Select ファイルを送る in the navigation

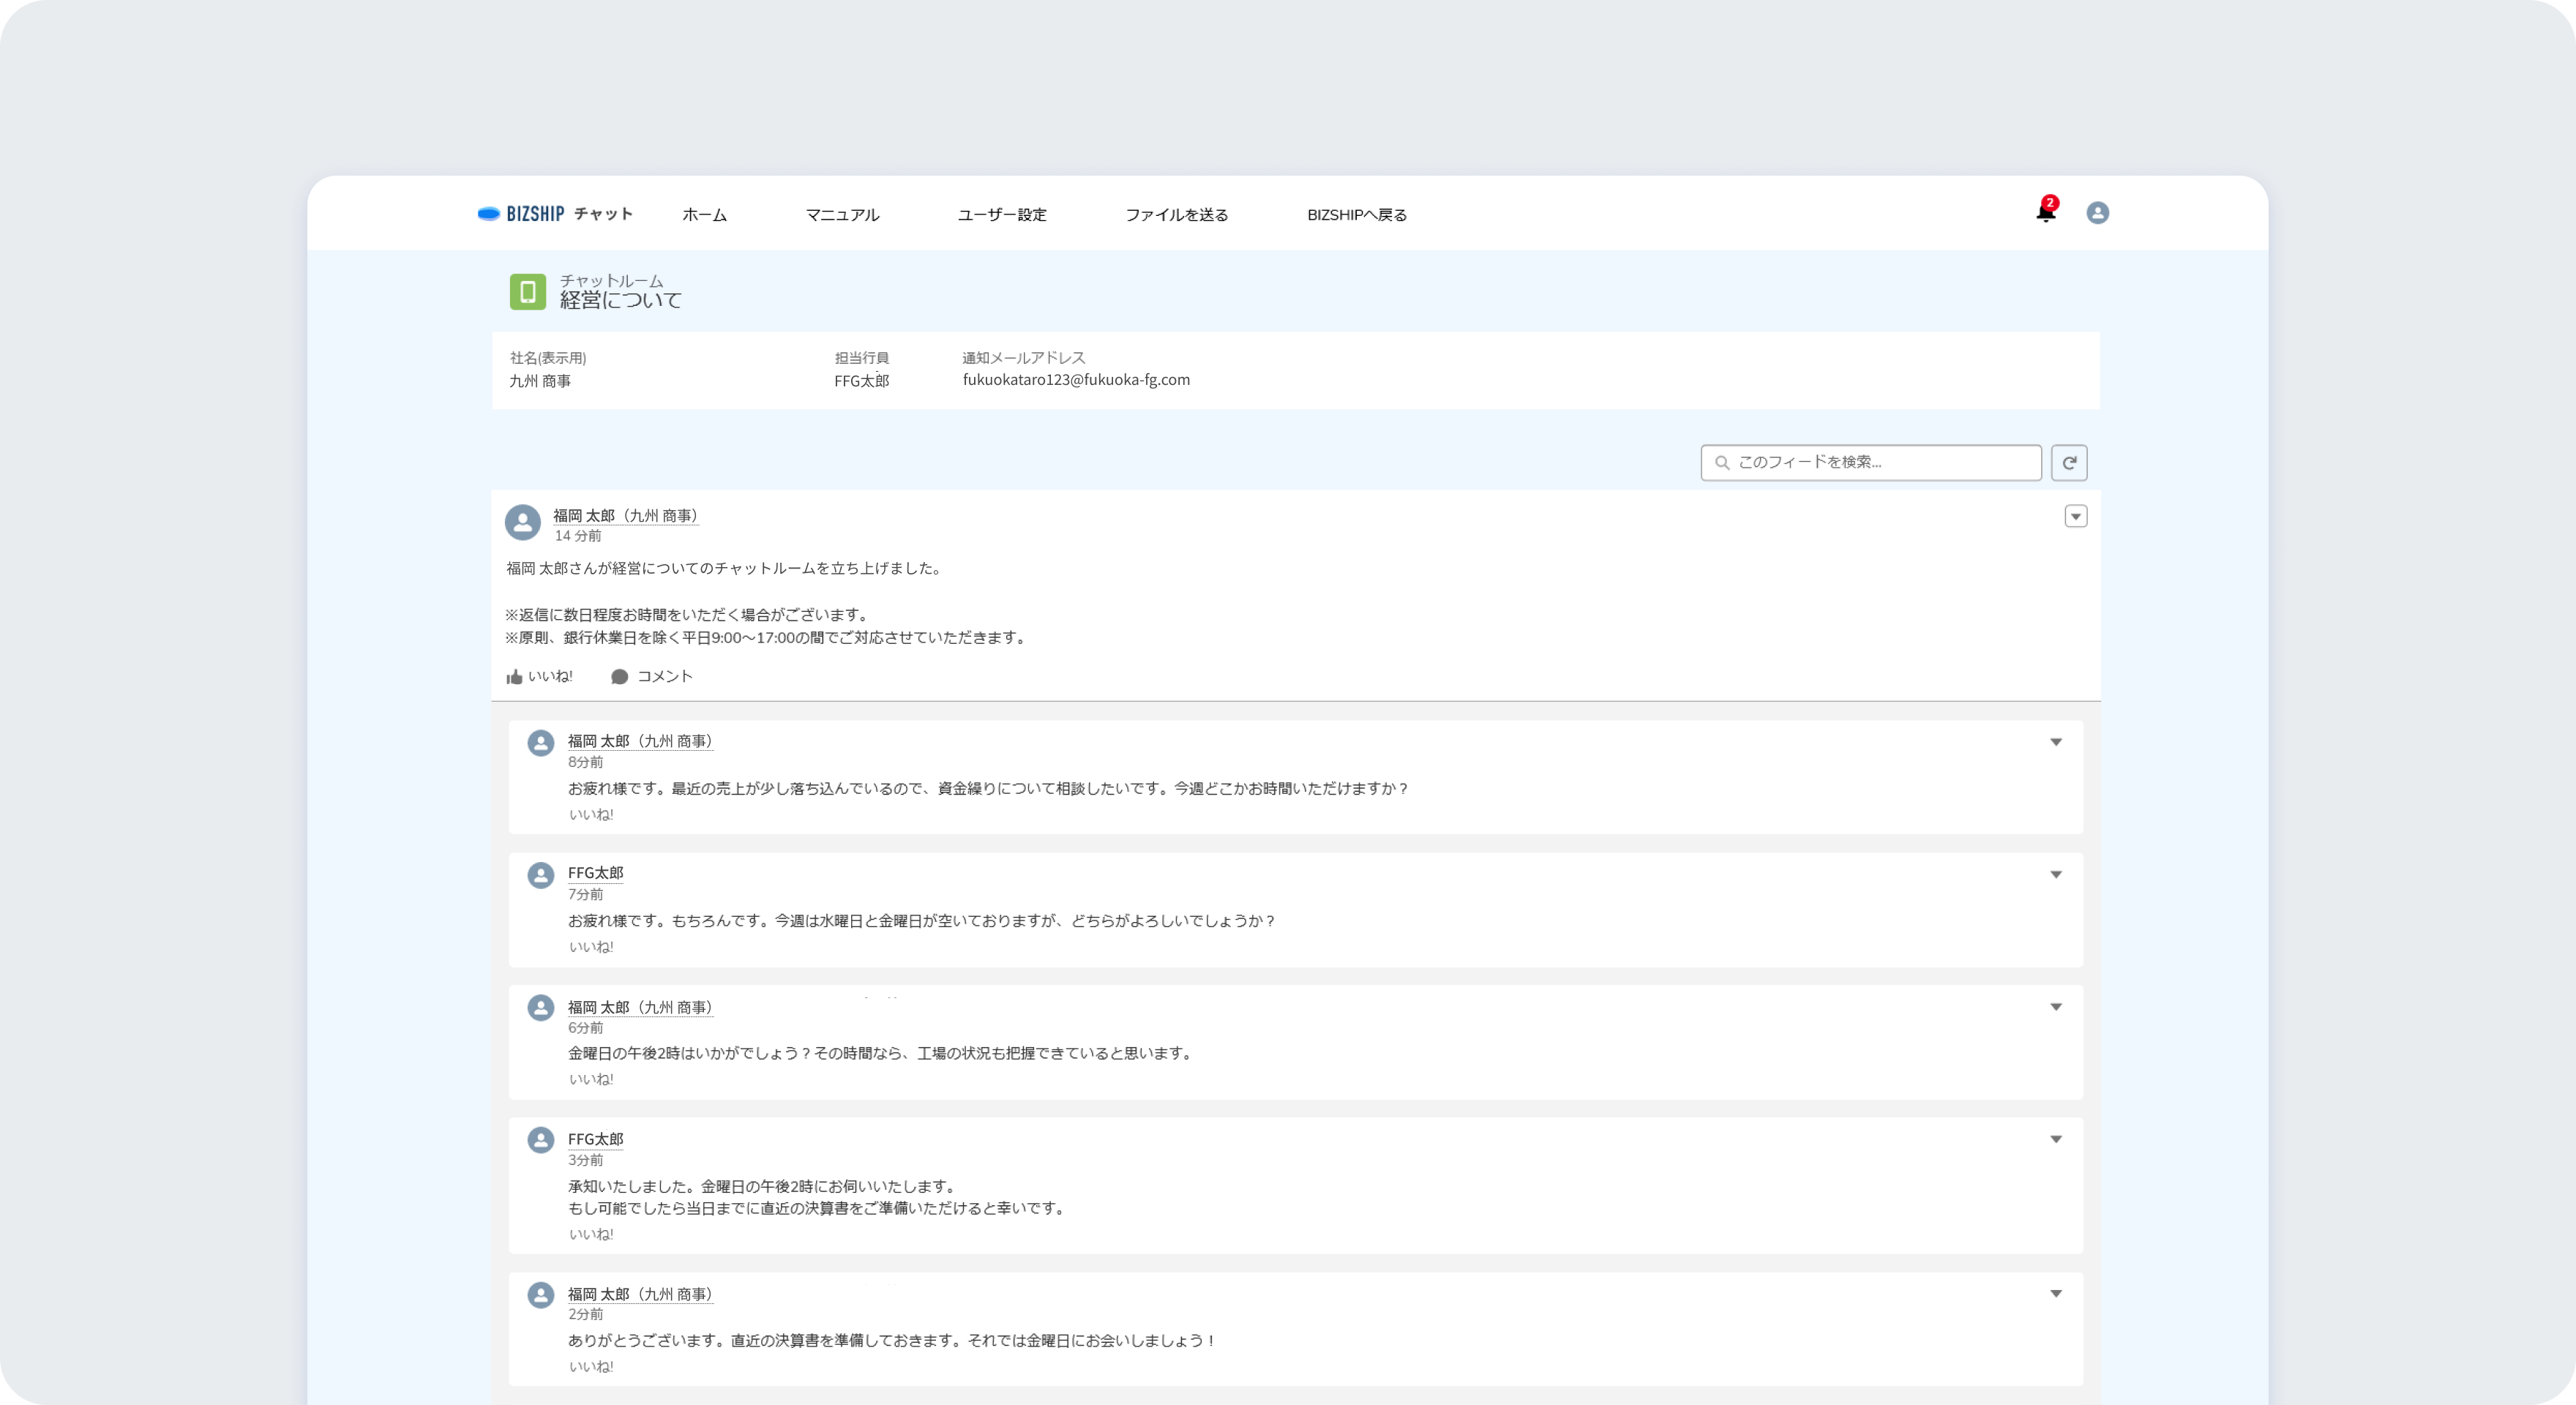click(1176, 215)
